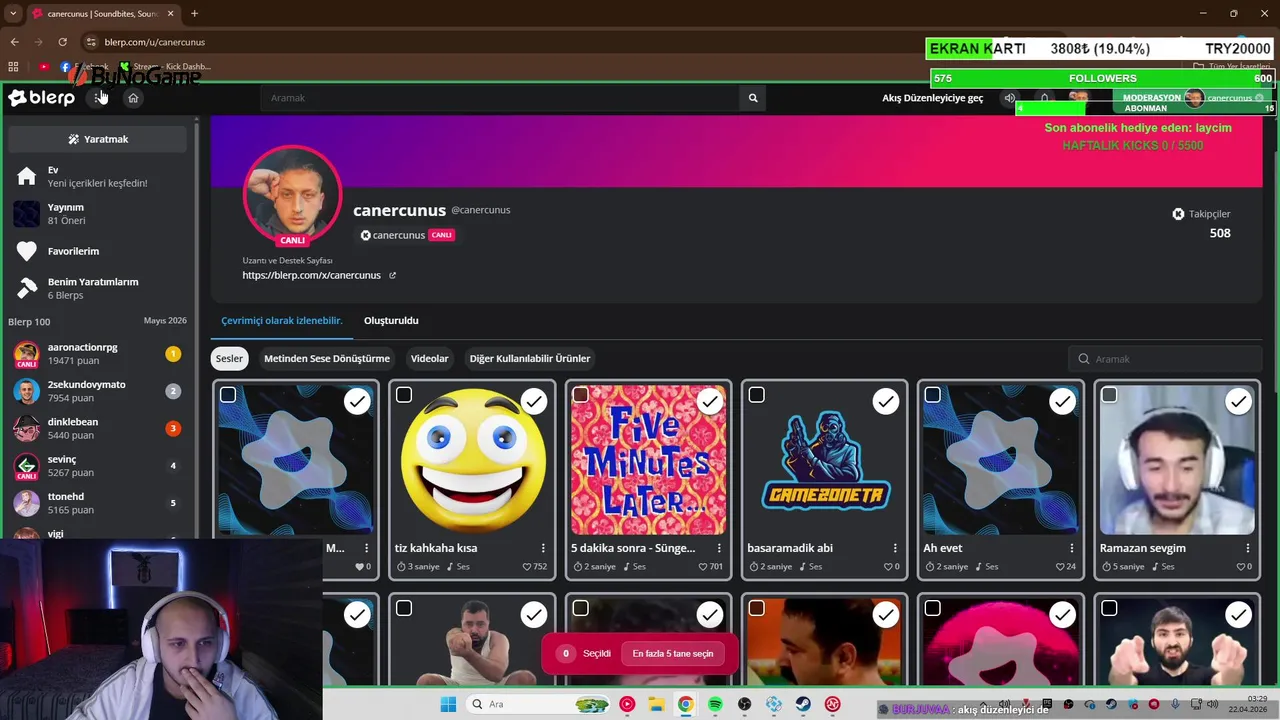Tick checkbox on first sound card, title cut off
Image resolution: width=1280 pixels, height=720 pixels.
pos(228,395)
